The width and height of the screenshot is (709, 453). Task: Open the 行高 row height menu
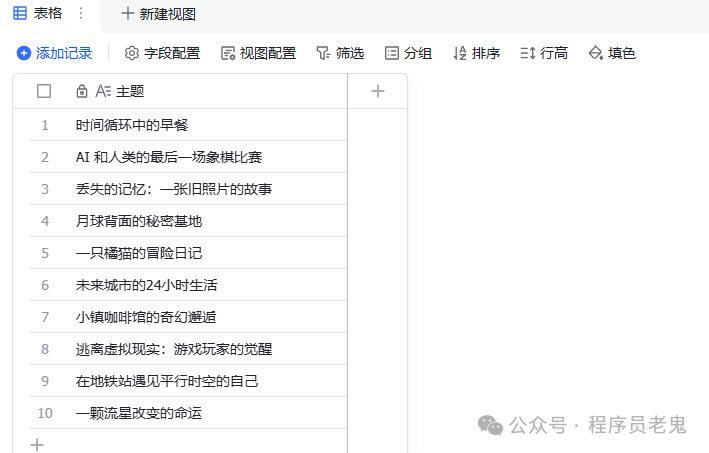tap(544, 53)
